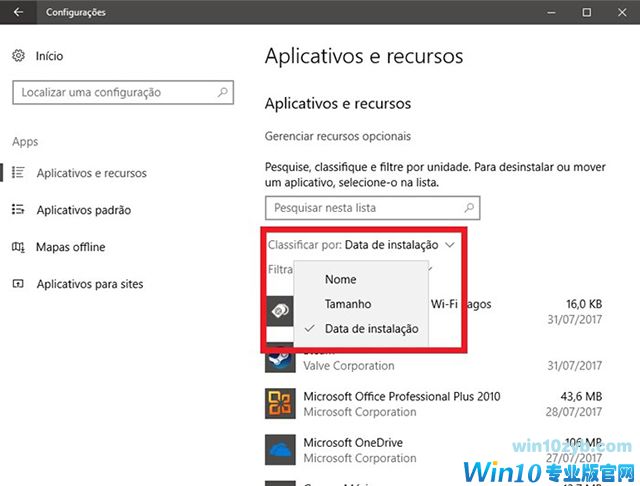The width and height of the screenshot is (640, 486).
Task: Select the Steam app icon
Action: coord(280,362)
